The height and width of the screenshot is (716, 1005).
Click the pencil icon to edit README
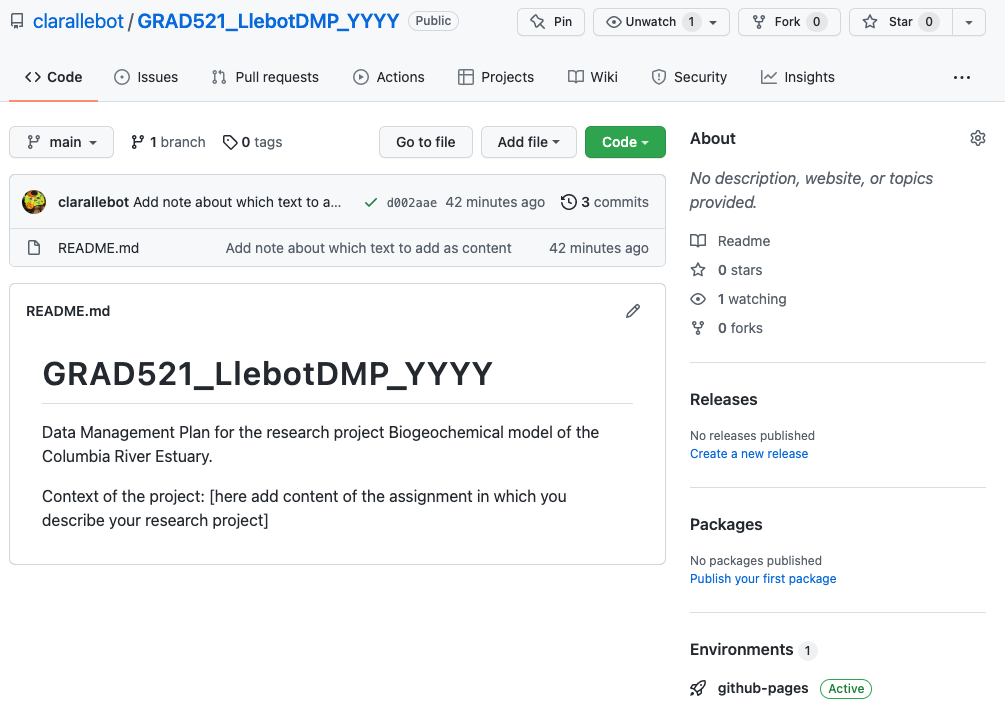coord(633,311)
